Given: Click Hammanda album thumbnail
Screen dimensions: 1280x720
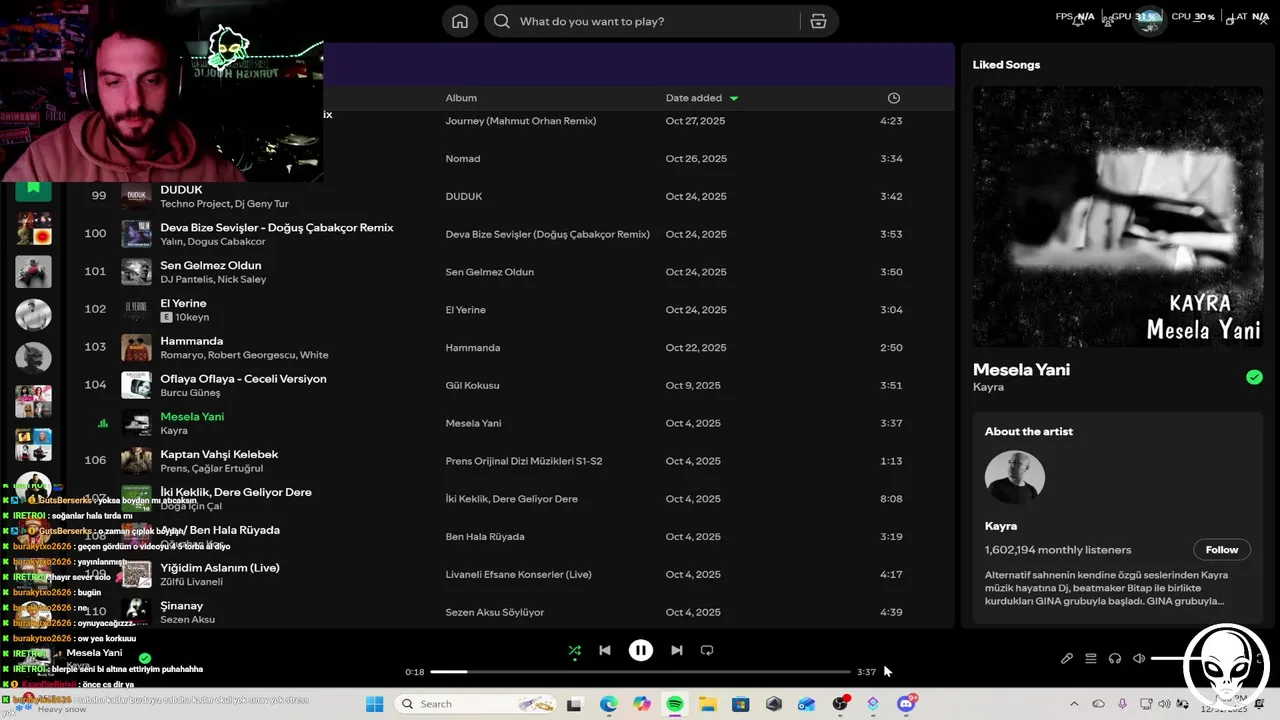Looking at the screenshot, I should (136, 347).
